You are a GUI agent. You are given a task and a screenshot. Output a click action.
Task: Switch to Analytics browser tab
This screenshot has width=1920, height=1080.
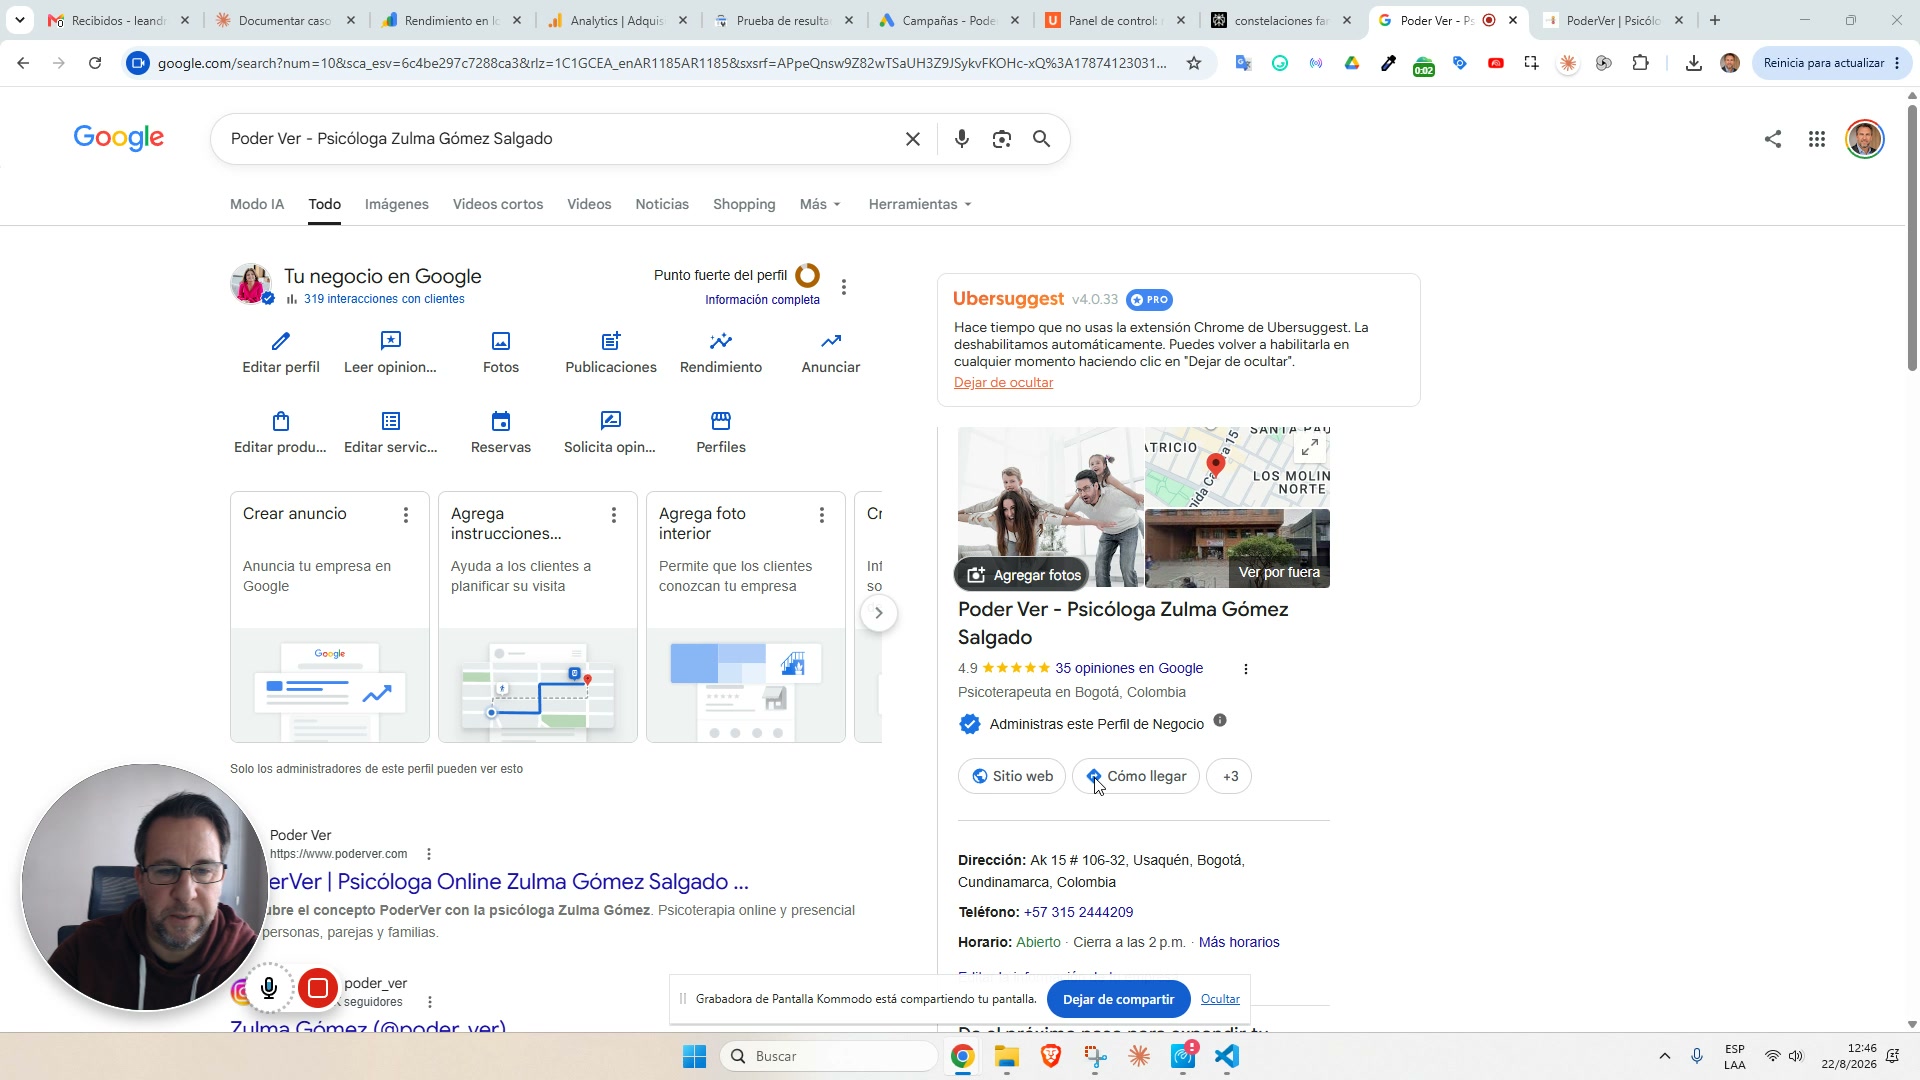pyautogui.click(x=617, y=20)
